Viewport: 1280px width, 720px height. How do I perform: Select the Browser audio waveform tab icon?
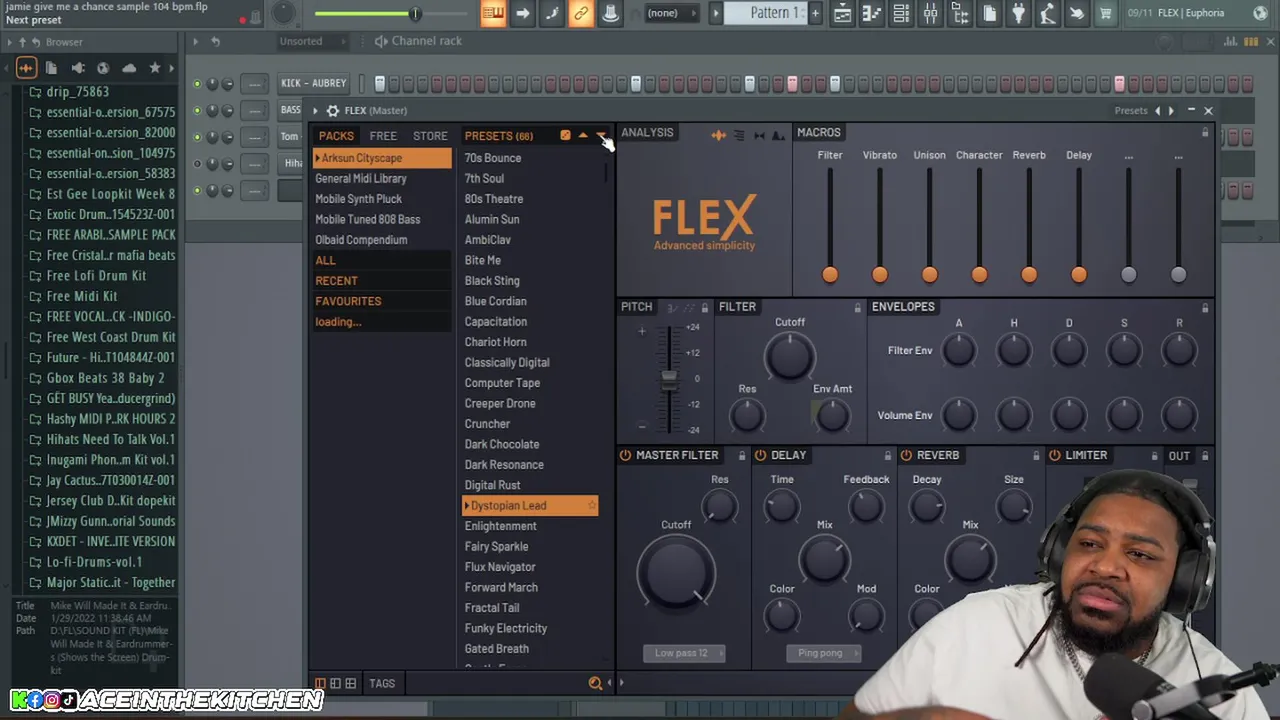26,68
